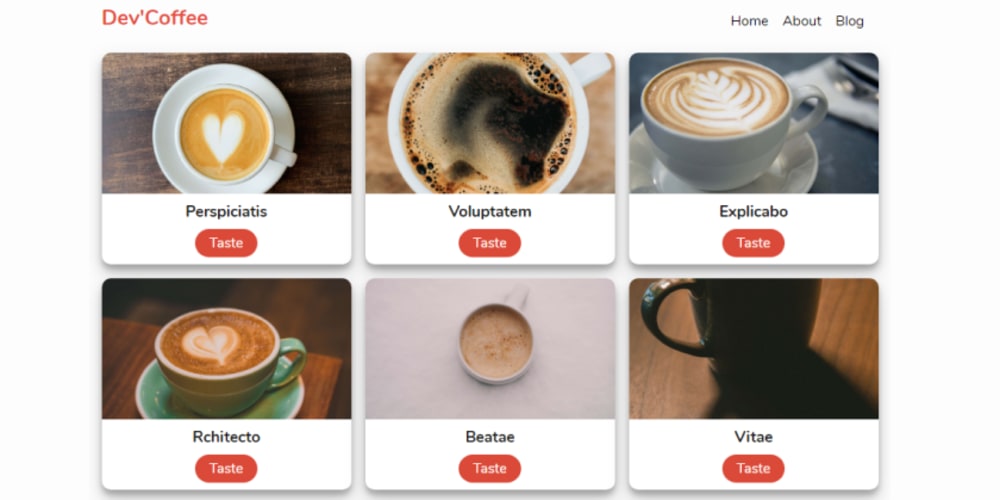1000x500 pixels.
Task: Select the Vitae dark mug image
Action: [754, 349]
